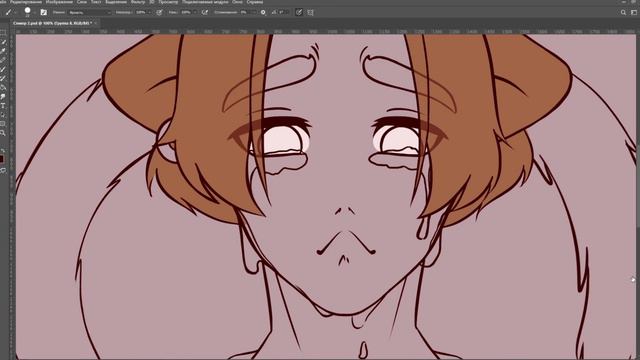The height and width of the screenshot is (360, 640).
Task: Select the open .psd document tab
Action: [x=52, y=23]
